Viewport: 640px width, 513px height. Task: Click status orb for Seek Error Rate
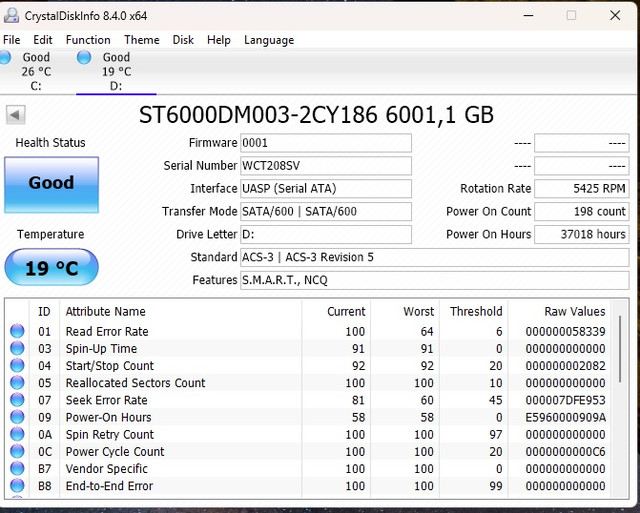coord(17,400)
